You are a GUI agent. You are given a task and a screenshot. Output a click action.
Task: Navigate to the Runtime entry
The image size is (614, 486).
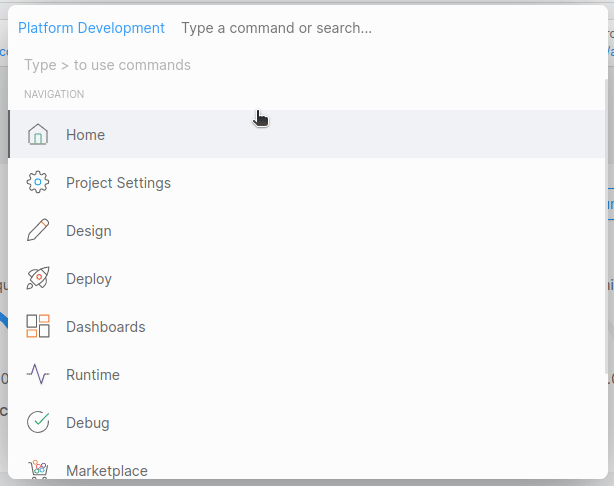(307, 374)
